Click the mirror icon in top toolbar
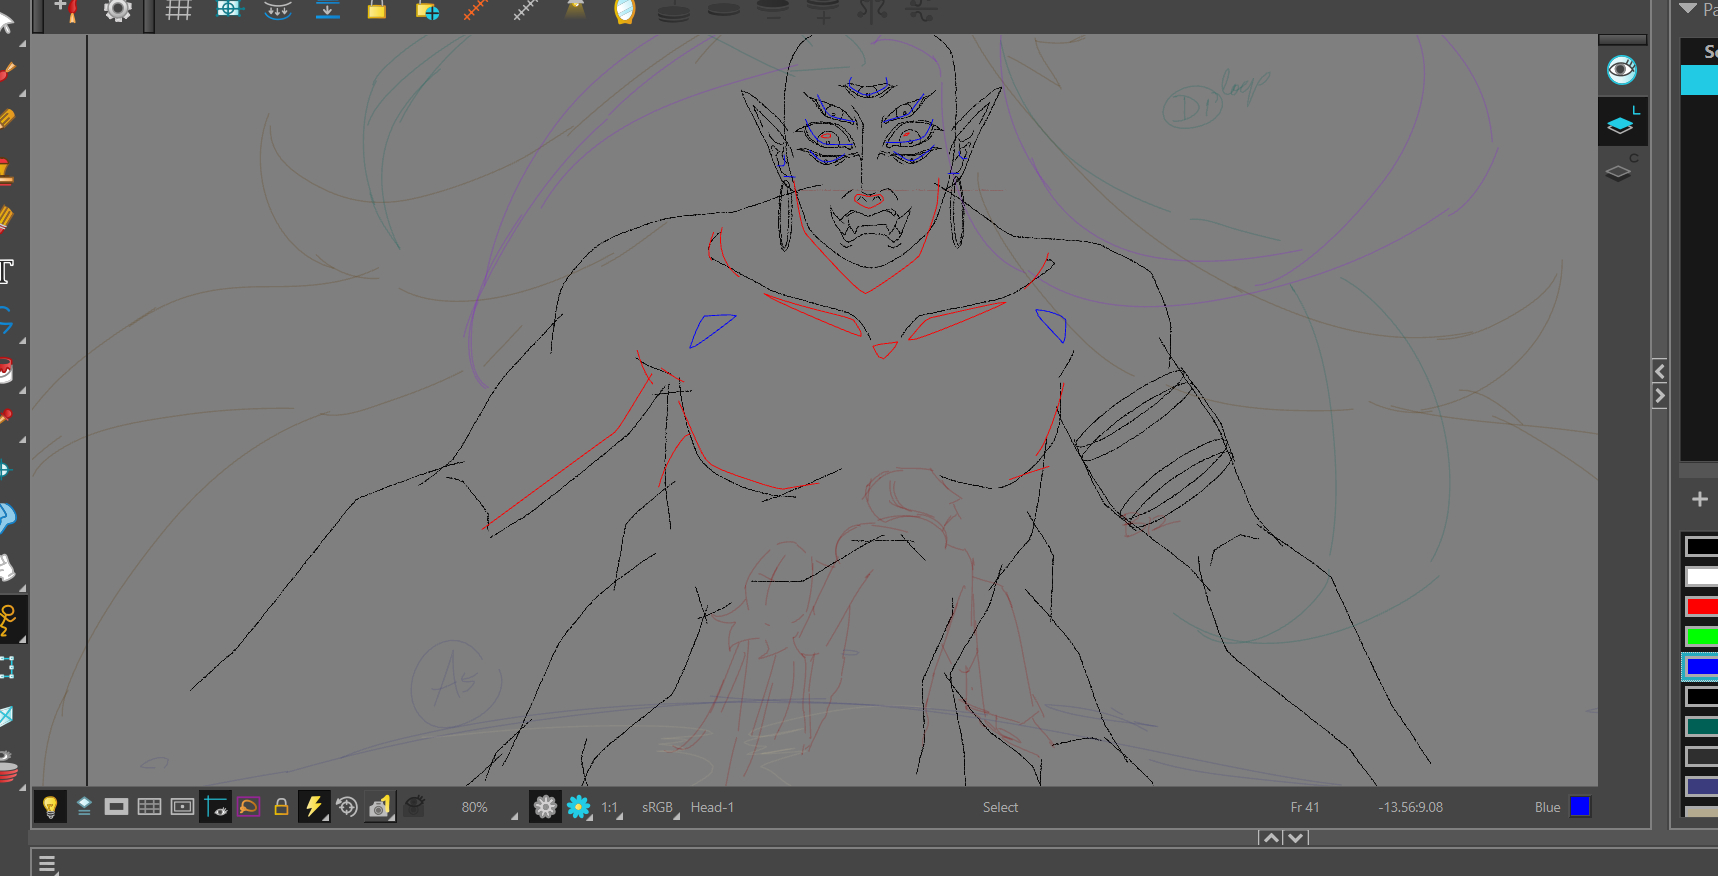Image resolution: width=1718 pixels, height=876 pixels. click(x=624, y=12)
